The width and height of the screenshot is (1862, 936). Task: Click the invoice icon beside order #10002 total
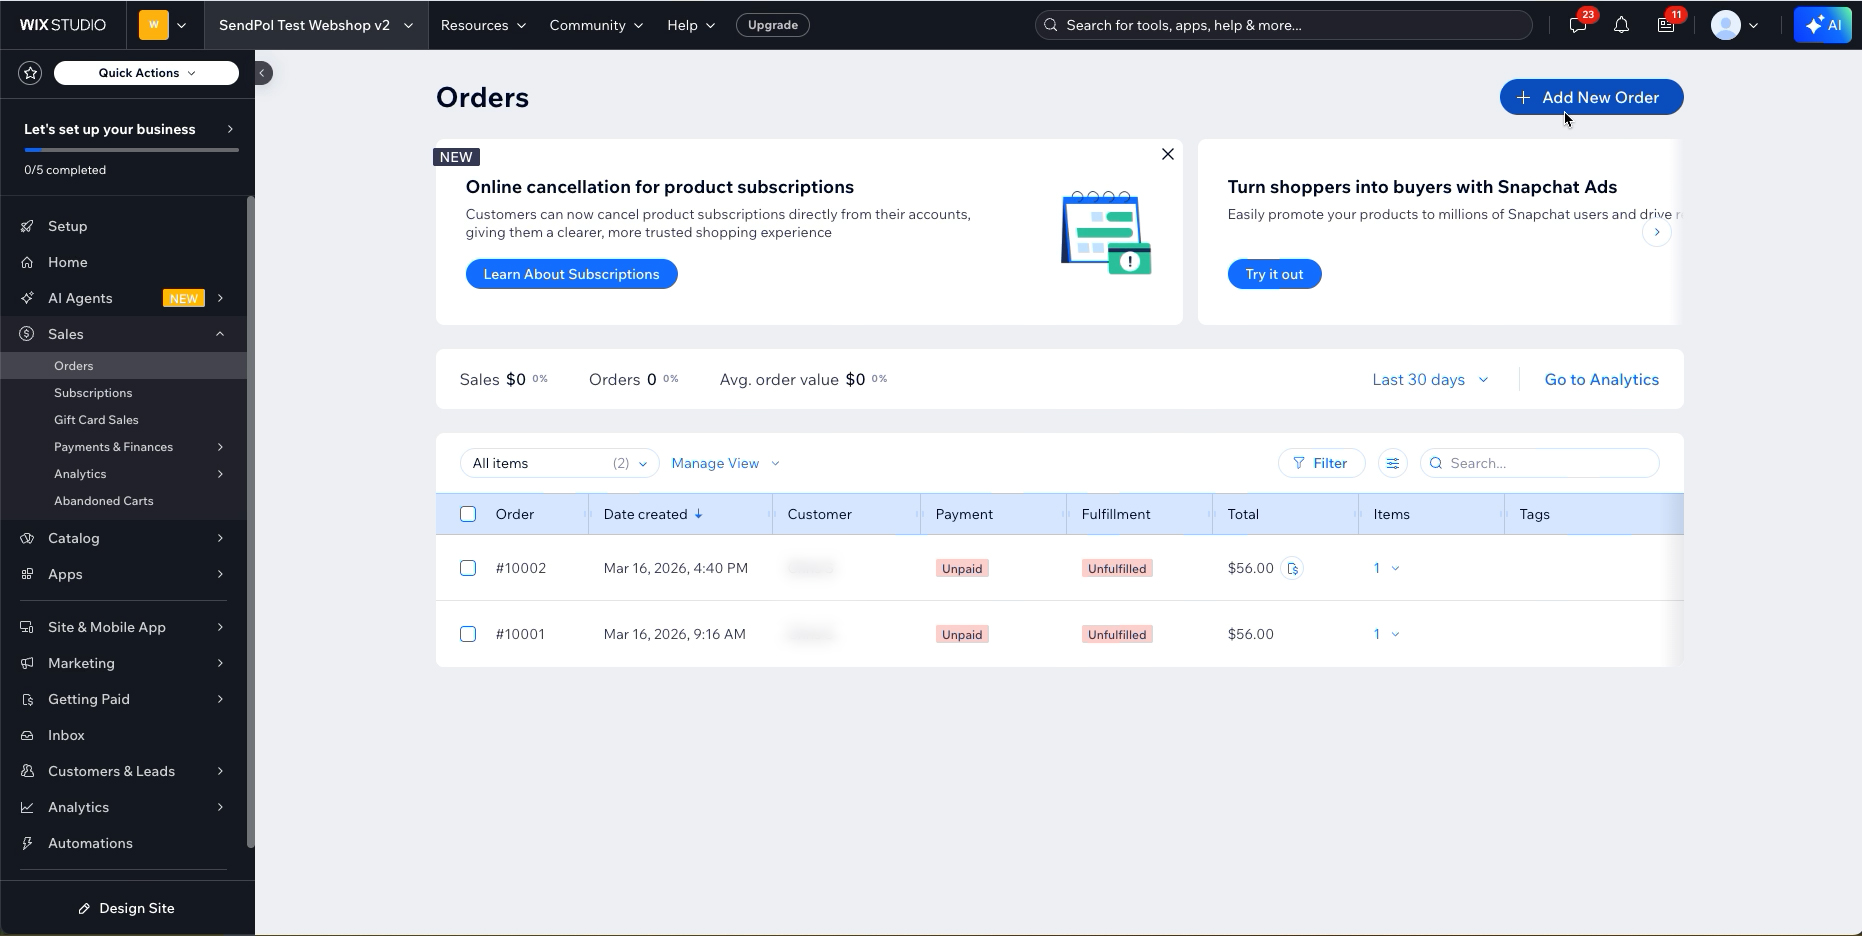tap(1292, 568)
